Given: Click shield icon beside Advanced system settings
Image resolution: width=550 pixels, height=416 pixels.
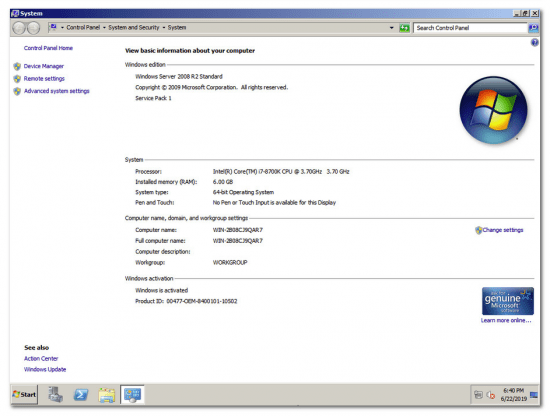Looking at the screenshot, I should coord(17,91).
